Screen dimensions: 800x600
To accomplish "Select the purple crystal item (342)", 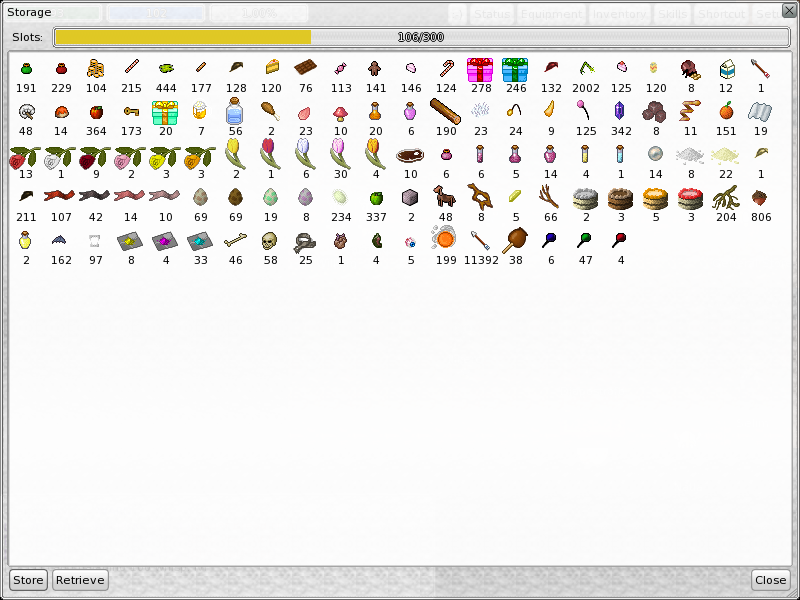I will click(x=619, y=110).
